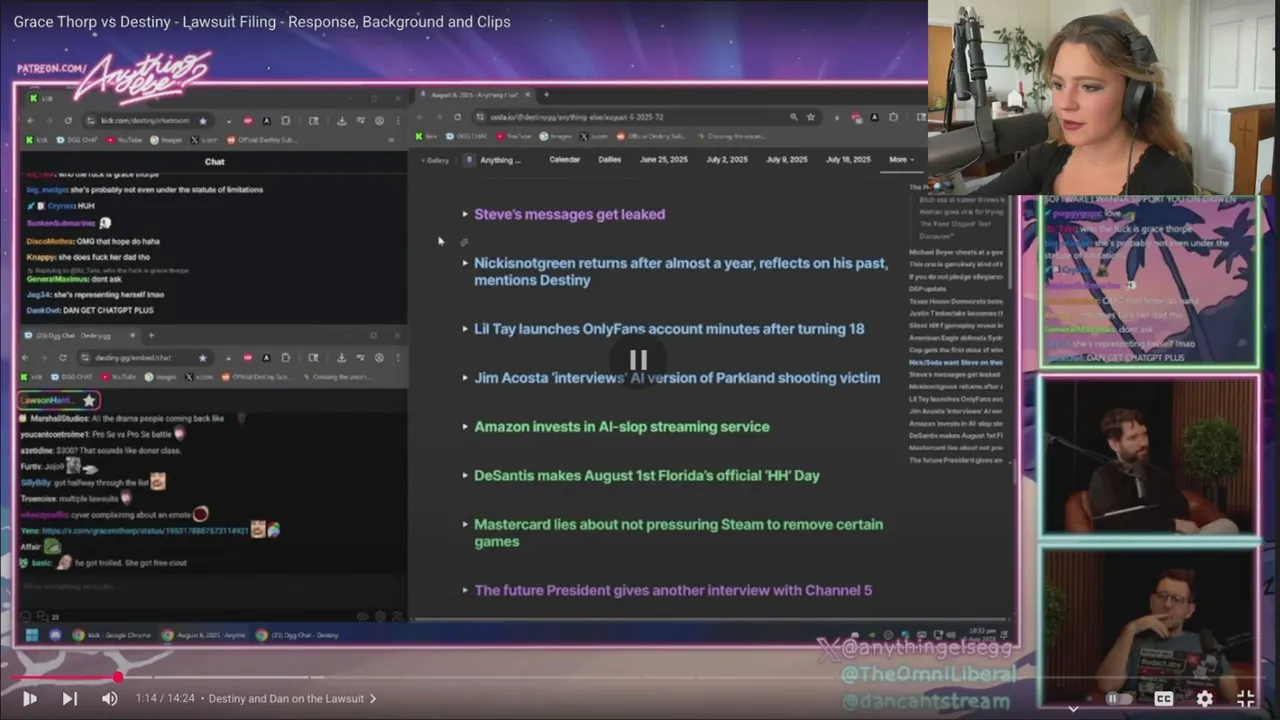Viewport: 1280px width, 720px height.
Task: Select 'August 6, 2025' Chrome taskbar item
Action: pyautogui.click(x=203, y=635)
